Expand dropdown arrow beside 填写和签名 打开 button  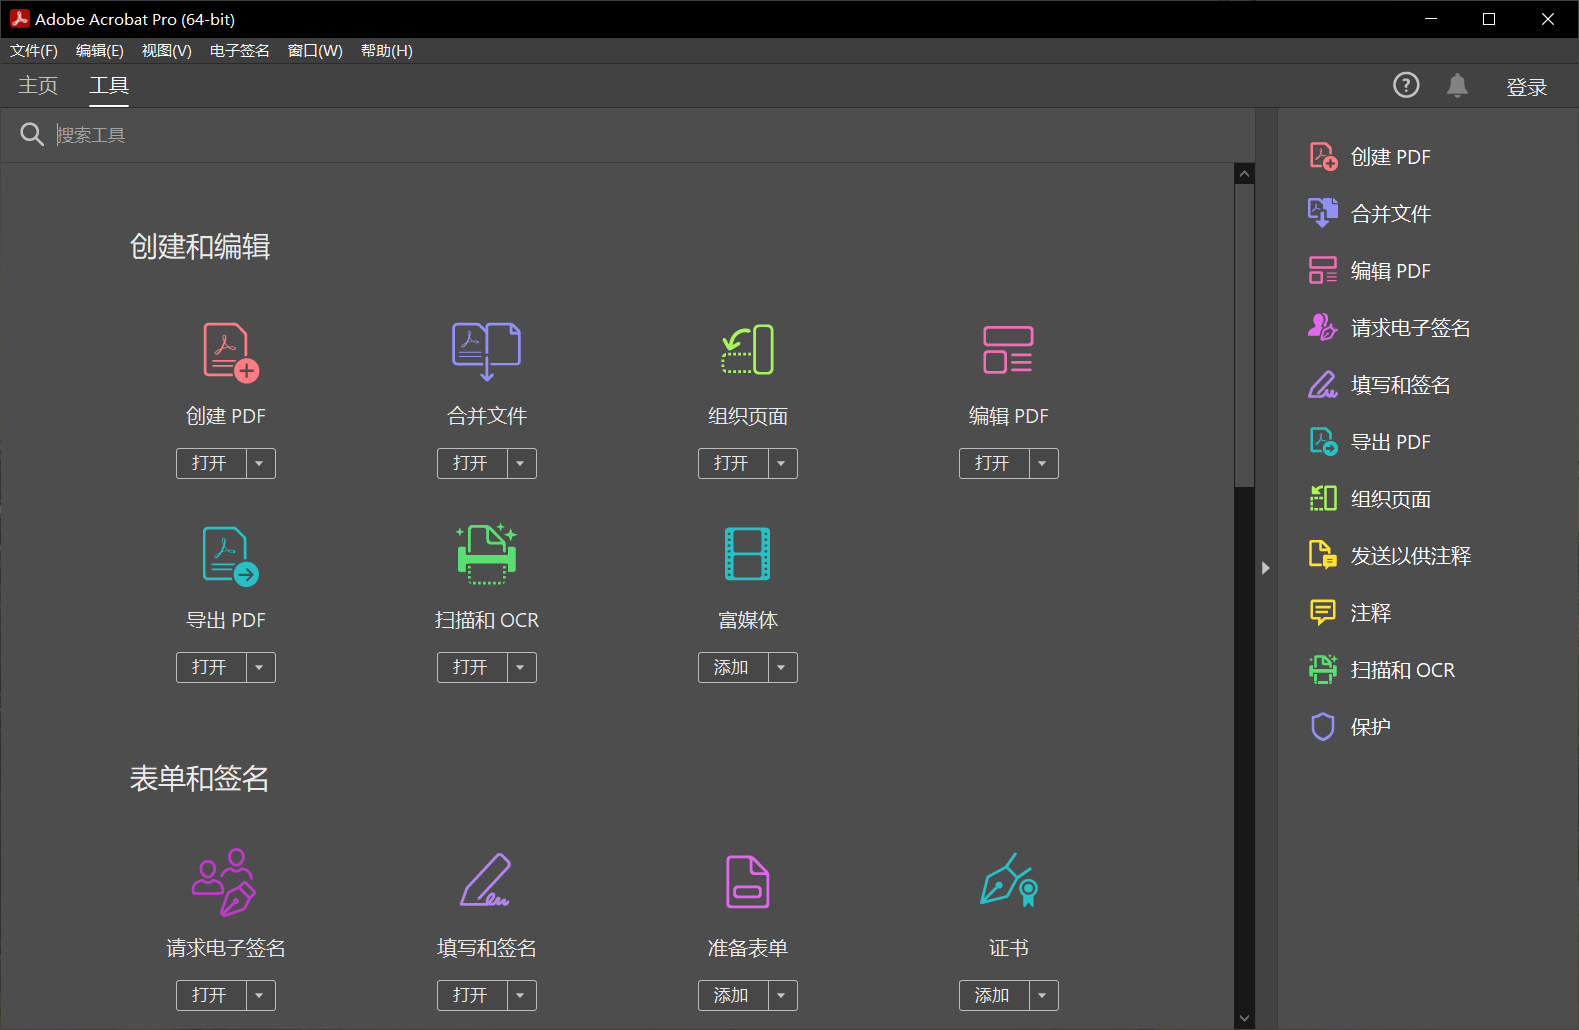(521, 996)
